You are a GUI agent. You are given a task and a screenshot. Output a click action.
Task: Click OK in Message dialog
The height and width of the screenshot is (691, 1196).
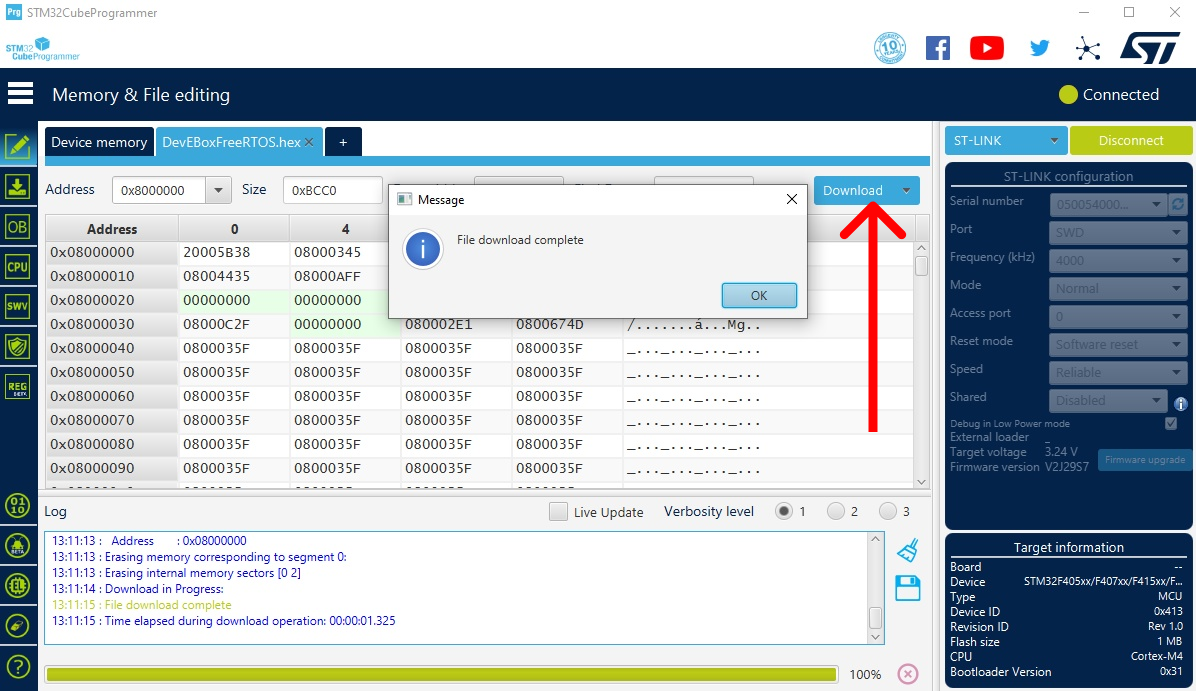click(x=759, y=295)
